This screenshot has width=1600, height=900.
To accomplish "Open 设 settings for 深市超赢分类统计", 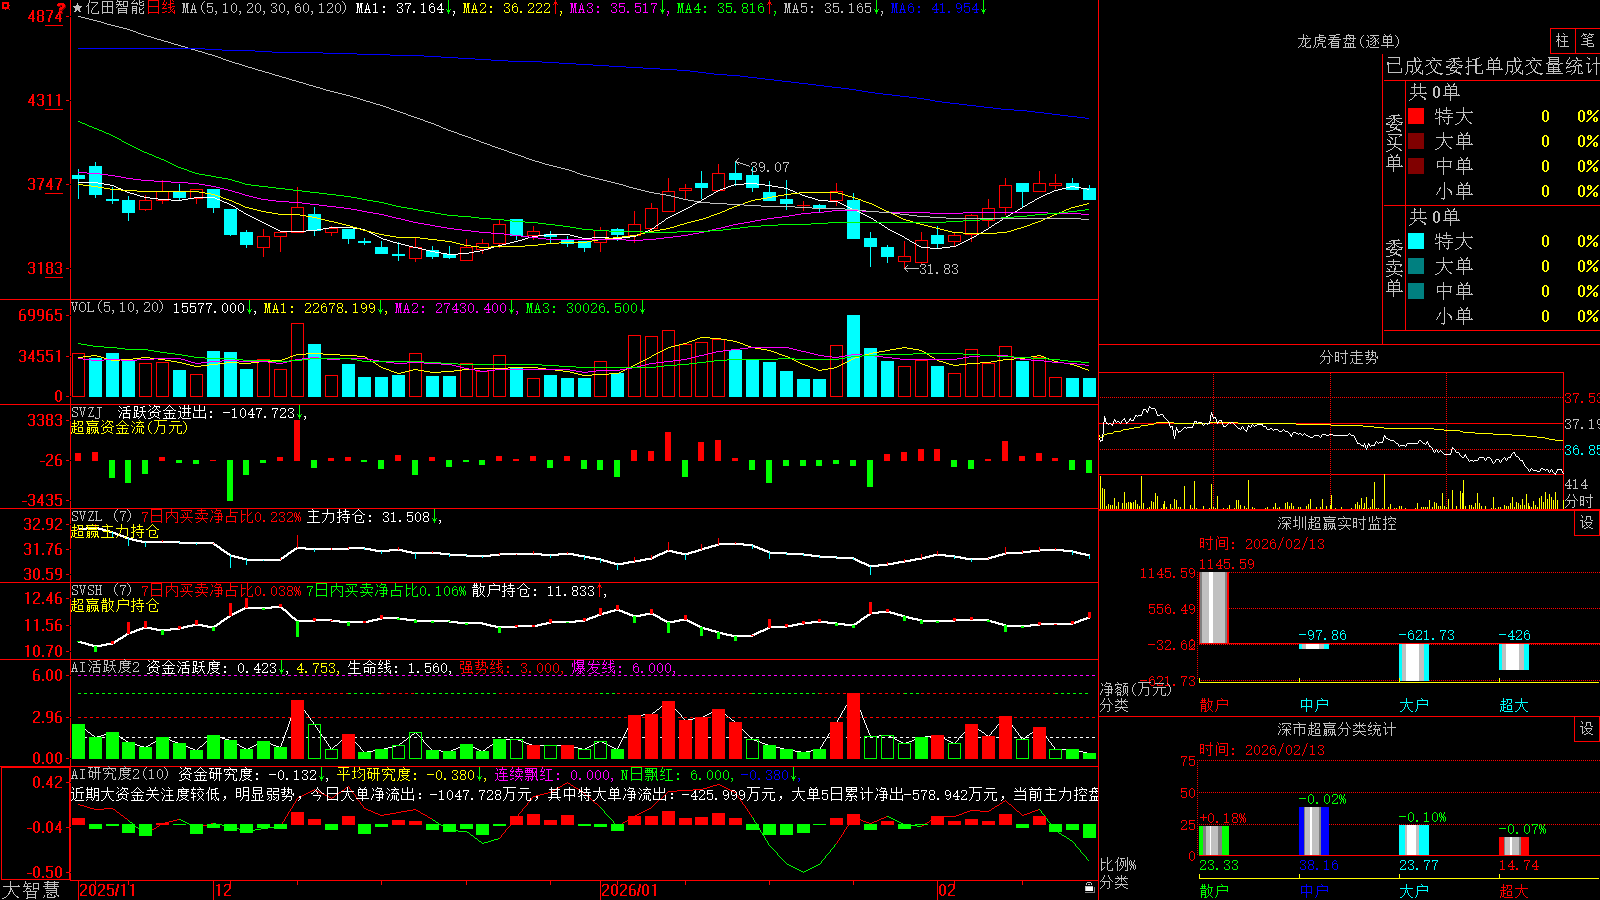I will (1587, 729).
